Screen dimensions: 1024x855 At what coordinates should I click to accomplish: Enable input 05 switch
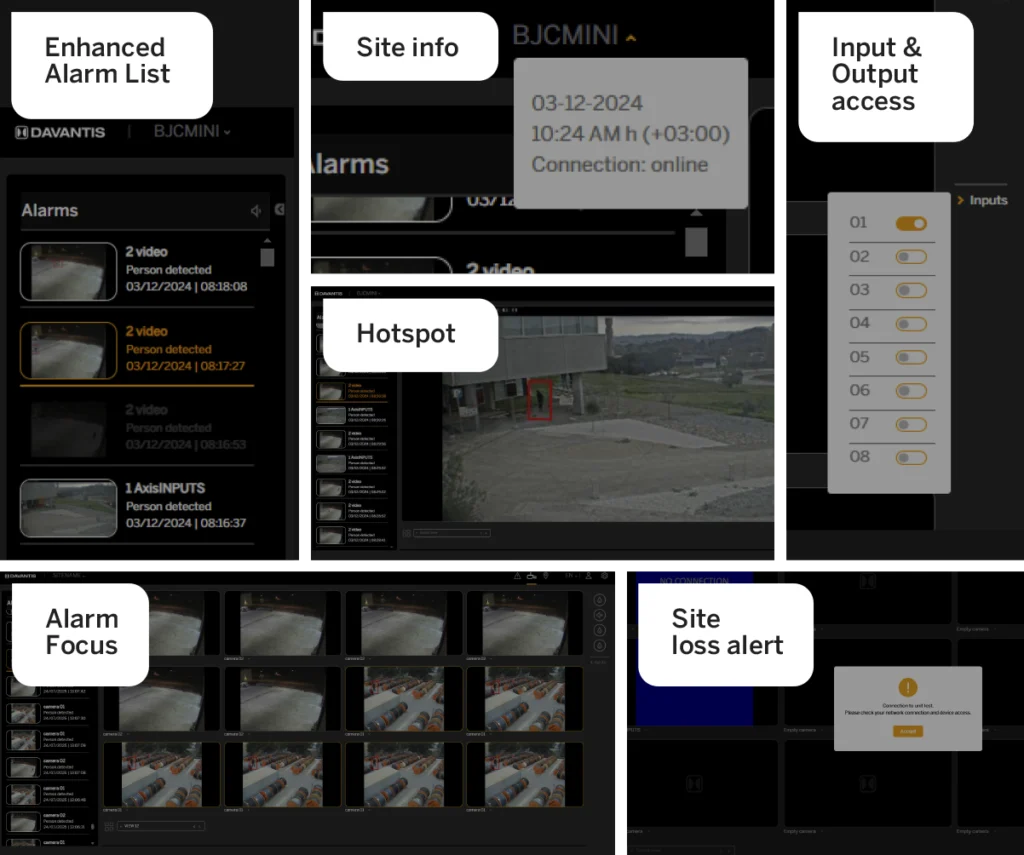click(x=910, y=357)
